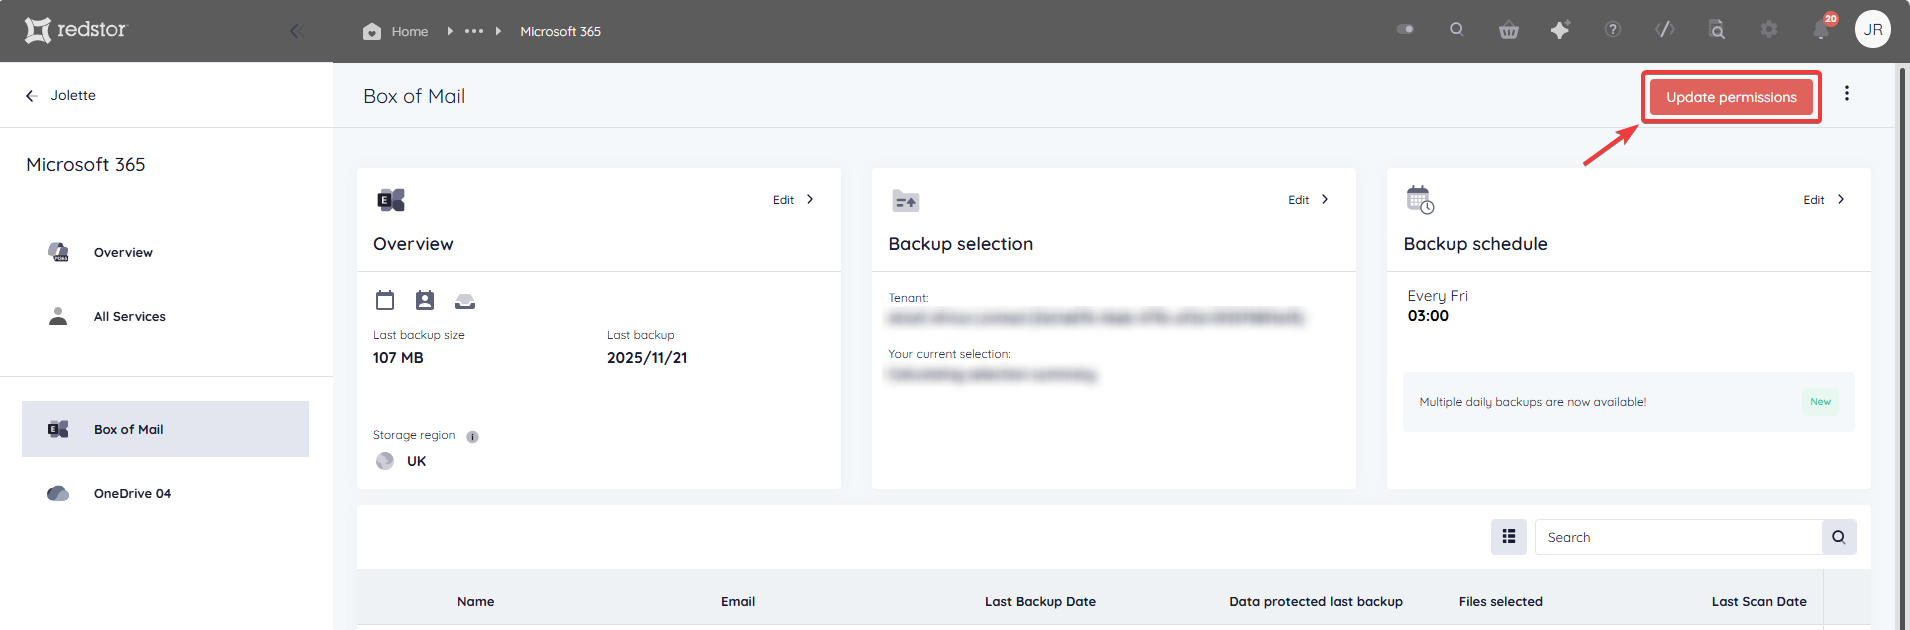1910x630 pixels.
Task: Open the document search icon
Action: click(x=1717, y=30)
